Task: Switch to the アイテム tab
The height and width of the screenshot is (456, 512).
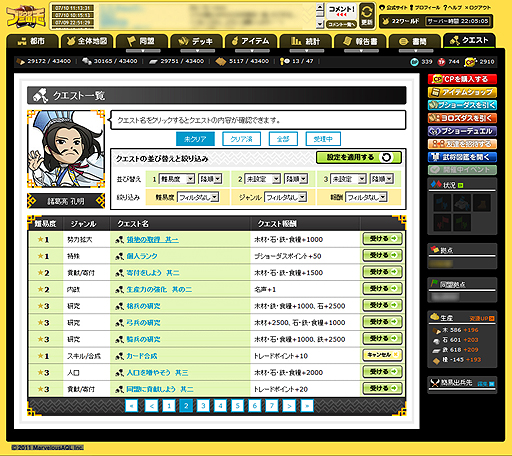Action: [251, 41]
